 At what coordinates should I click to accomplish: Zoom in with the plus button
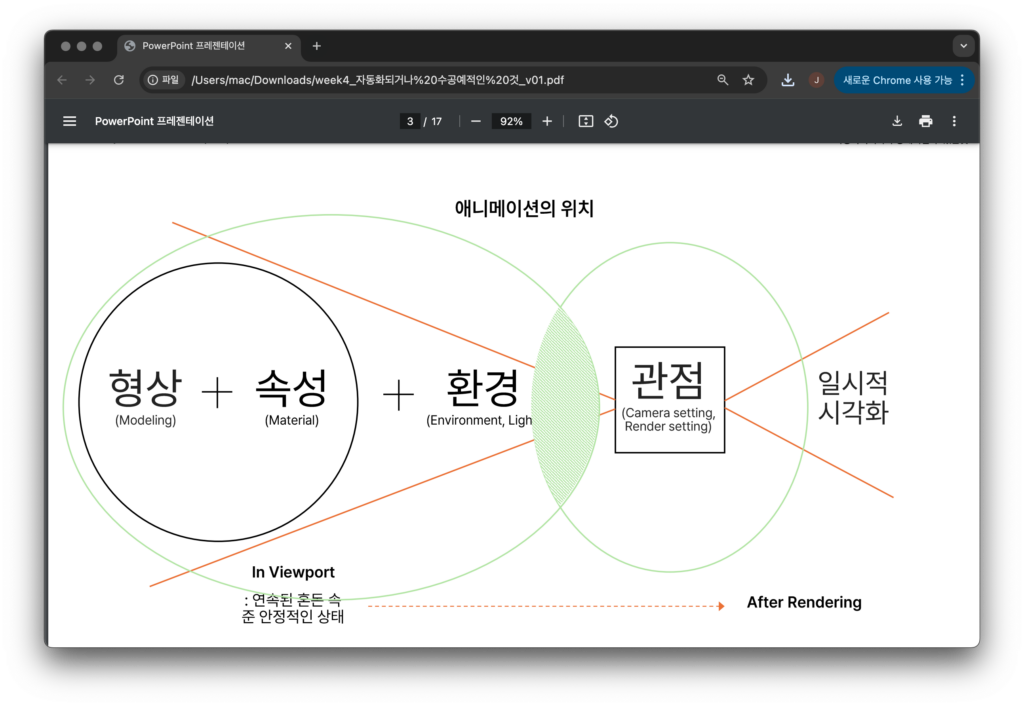[x=547, y=121]
